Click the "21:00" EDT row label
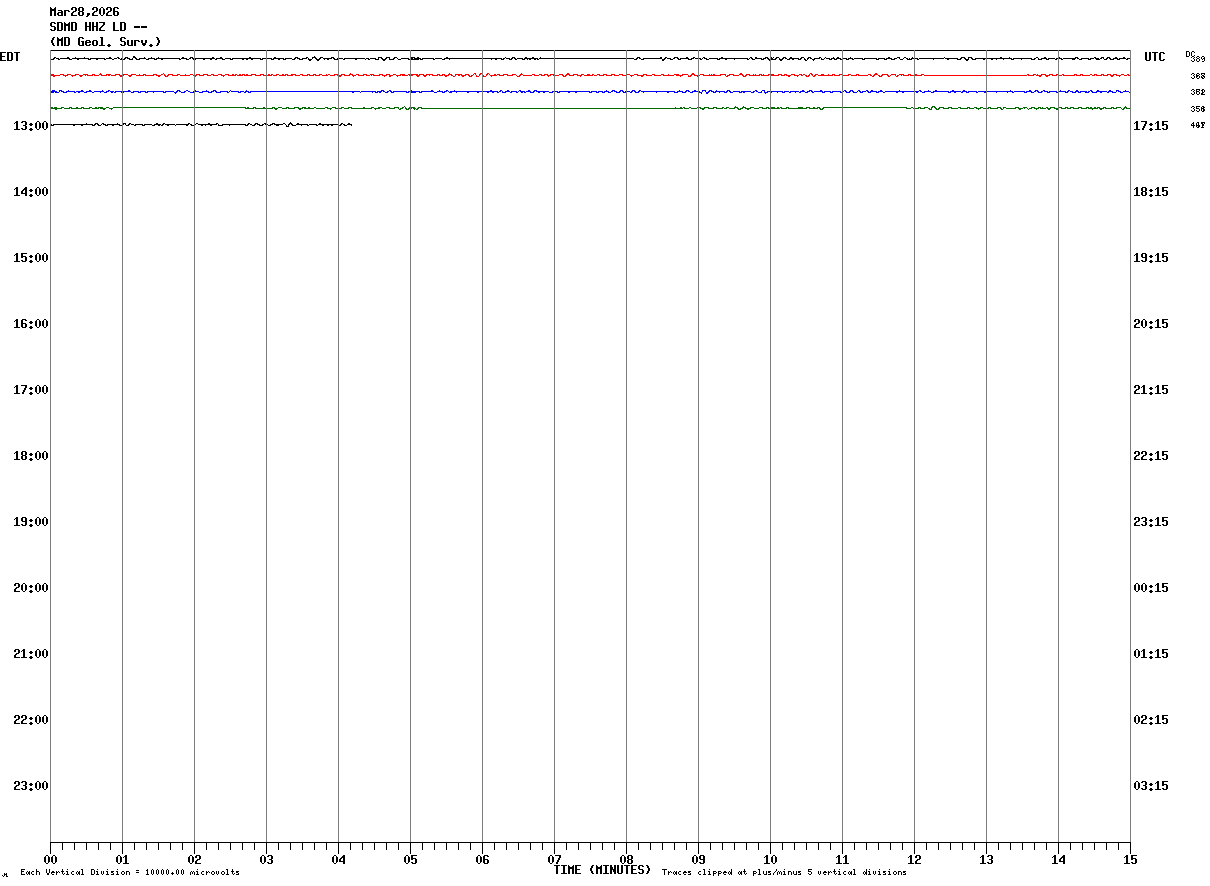 31,653
